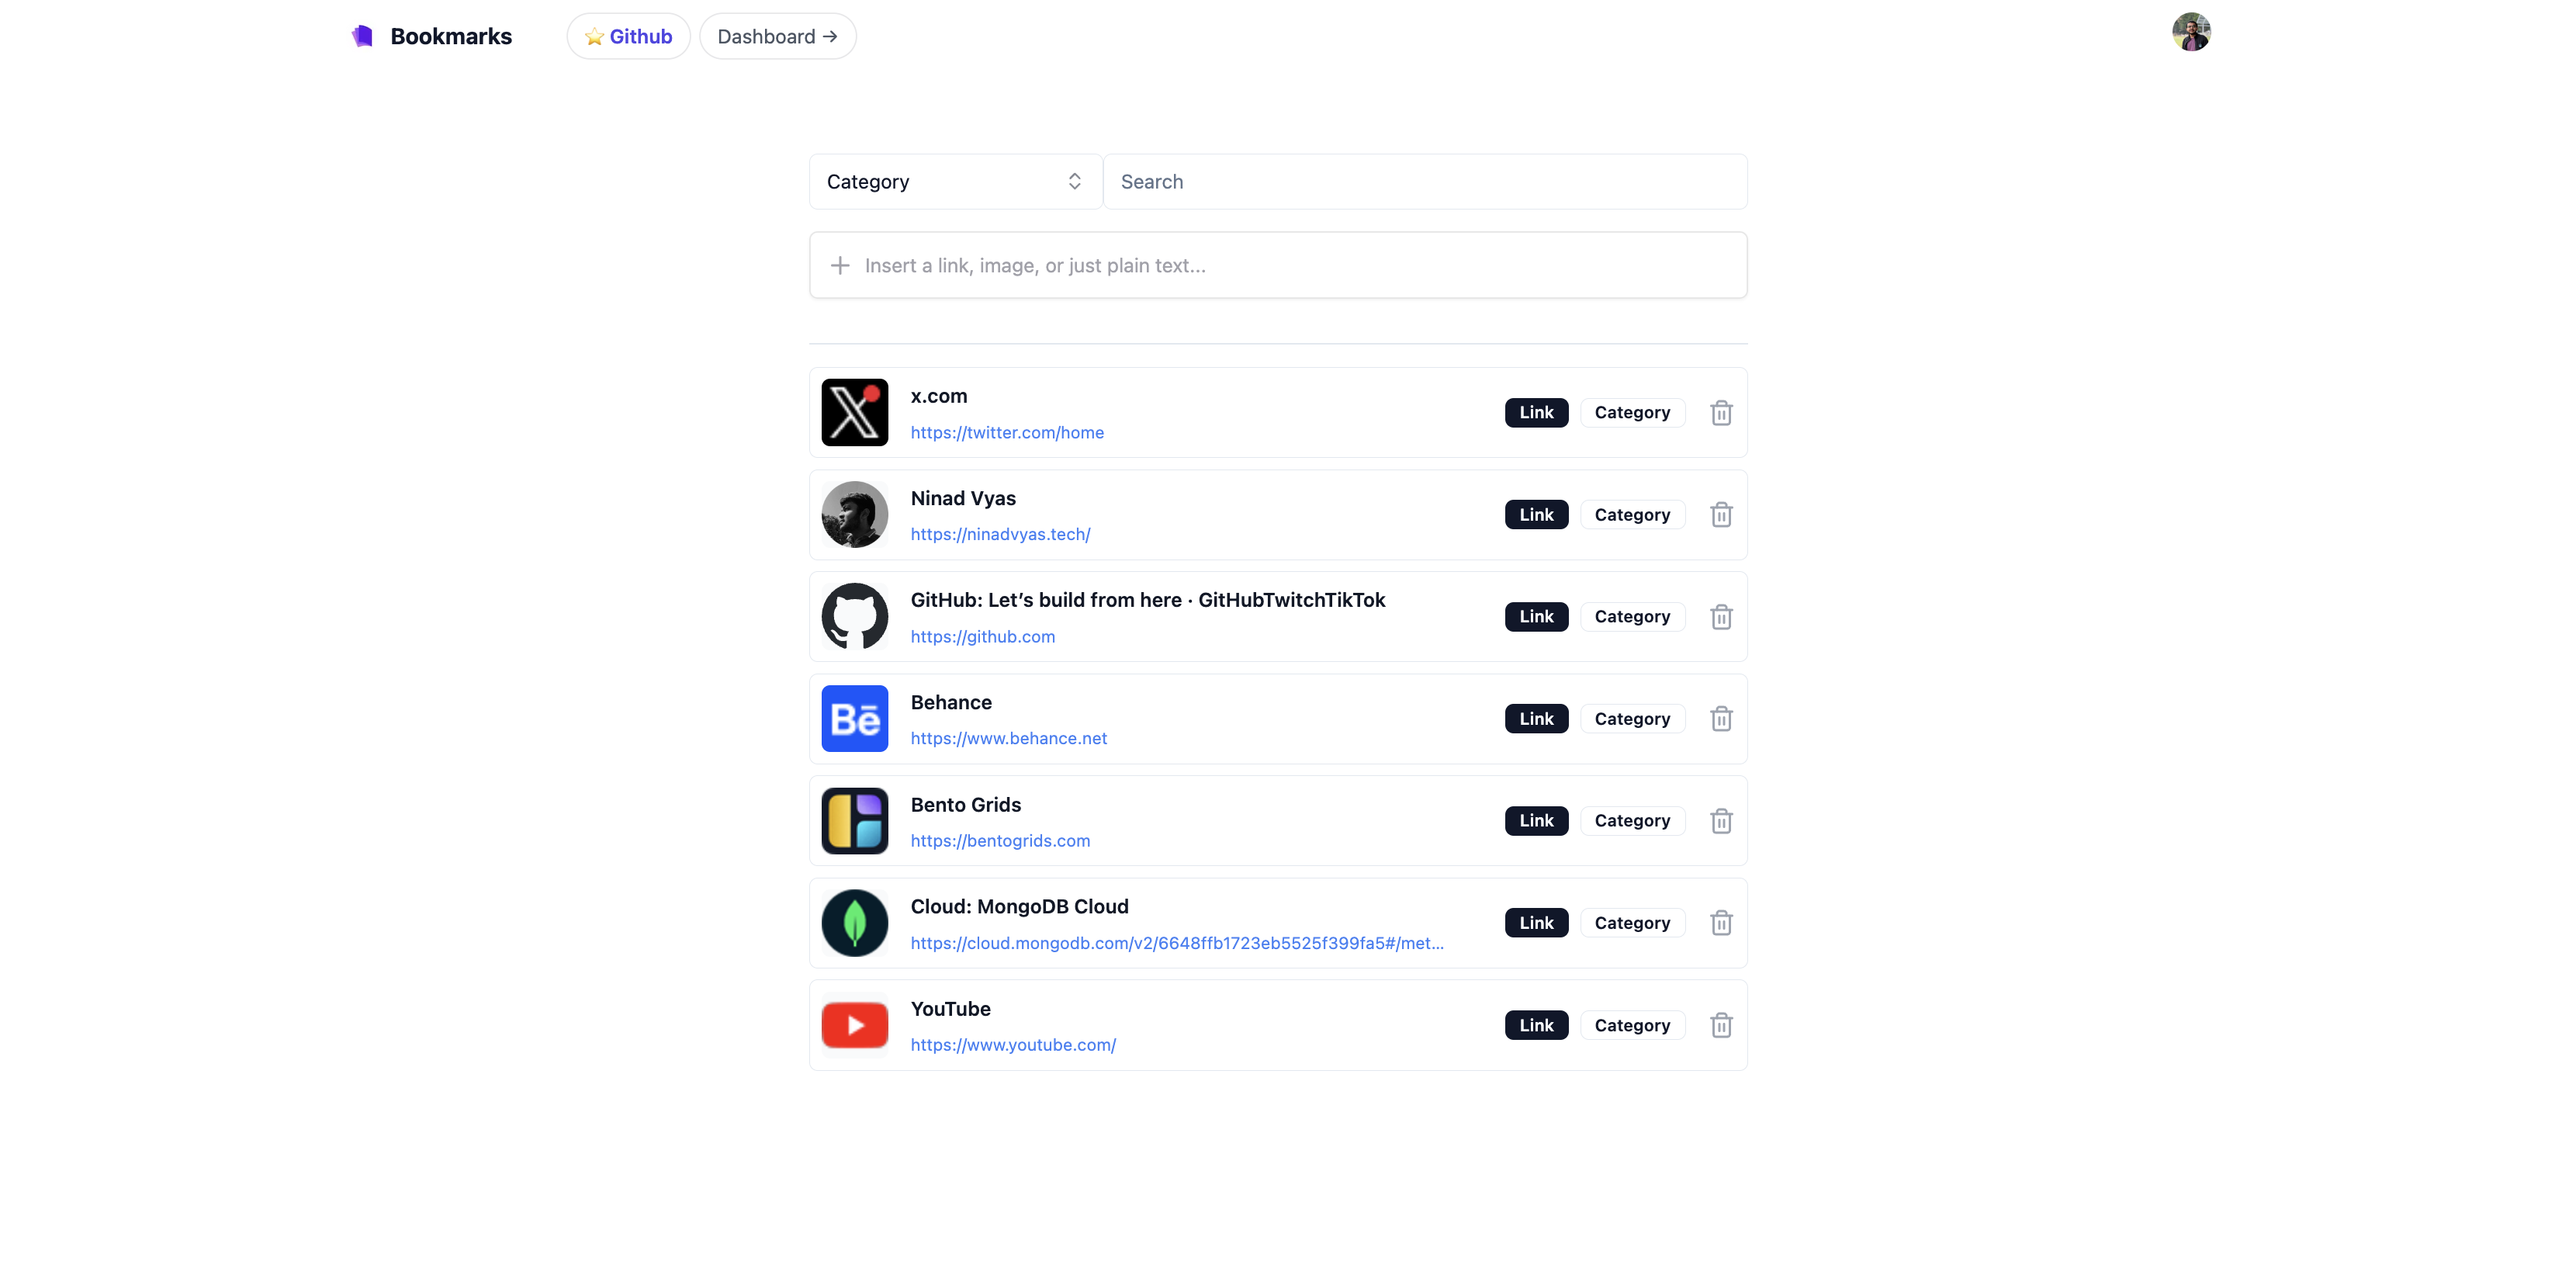The height and width of the screenshot is (1282, 2576).
Task: Click Ninad Vyas bookmark photo thumbnail
Action: 854,514
